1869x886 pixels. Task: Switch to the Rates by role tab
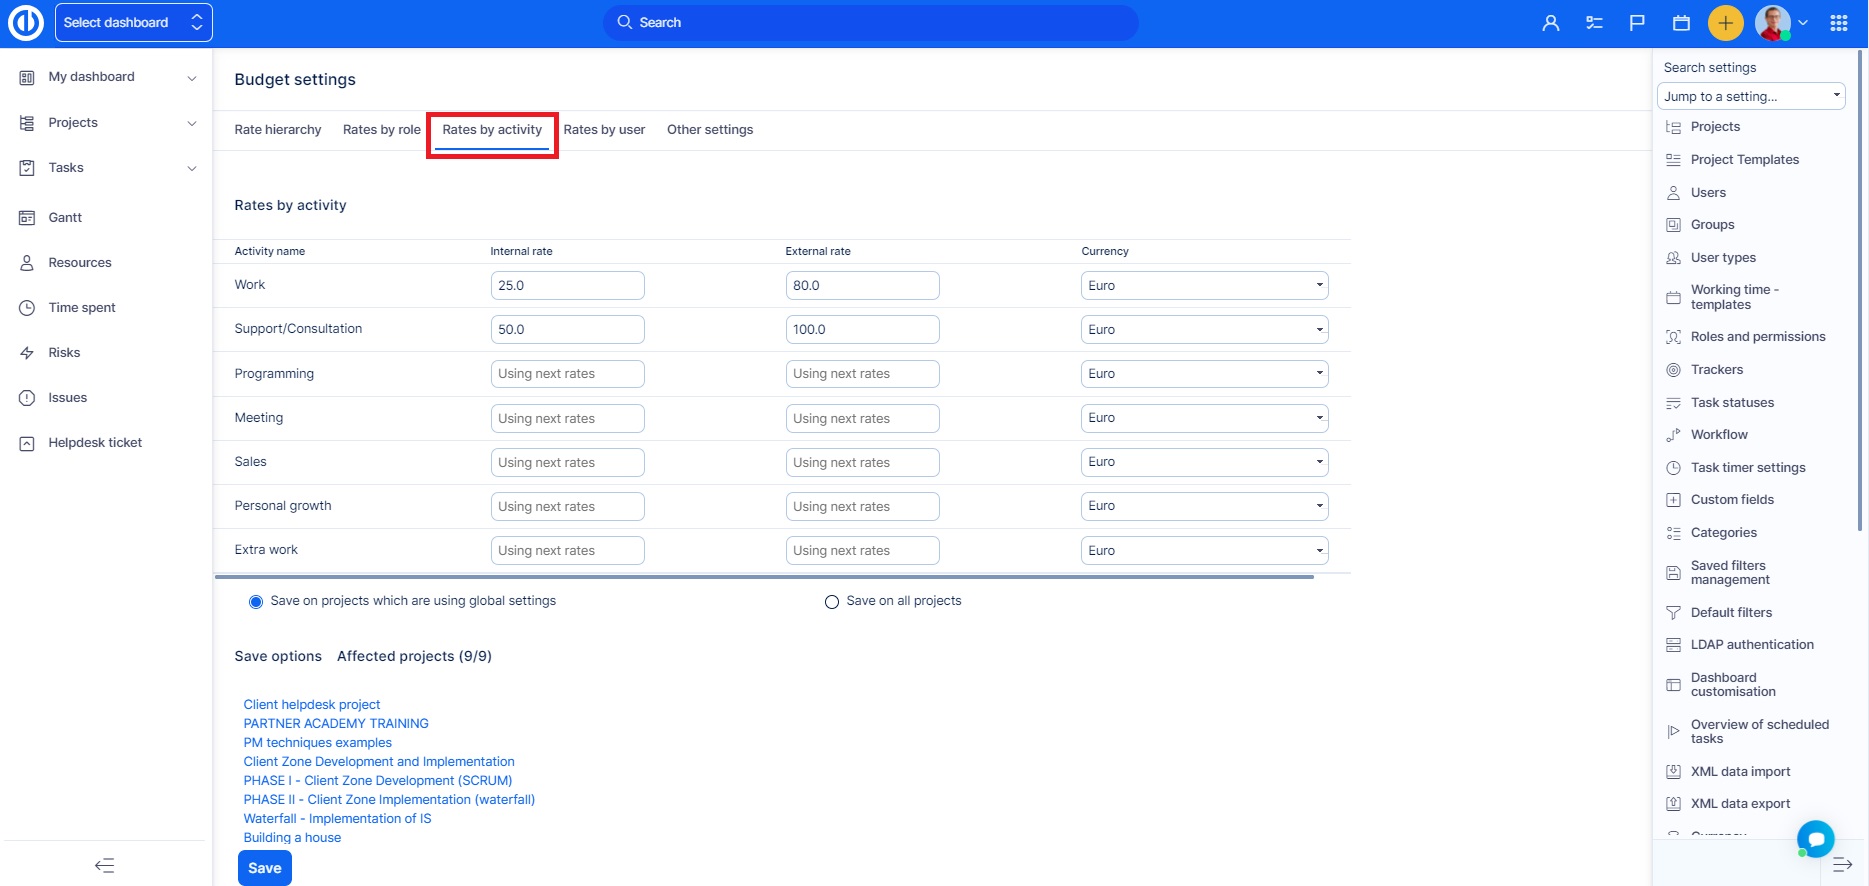(381, 130)
